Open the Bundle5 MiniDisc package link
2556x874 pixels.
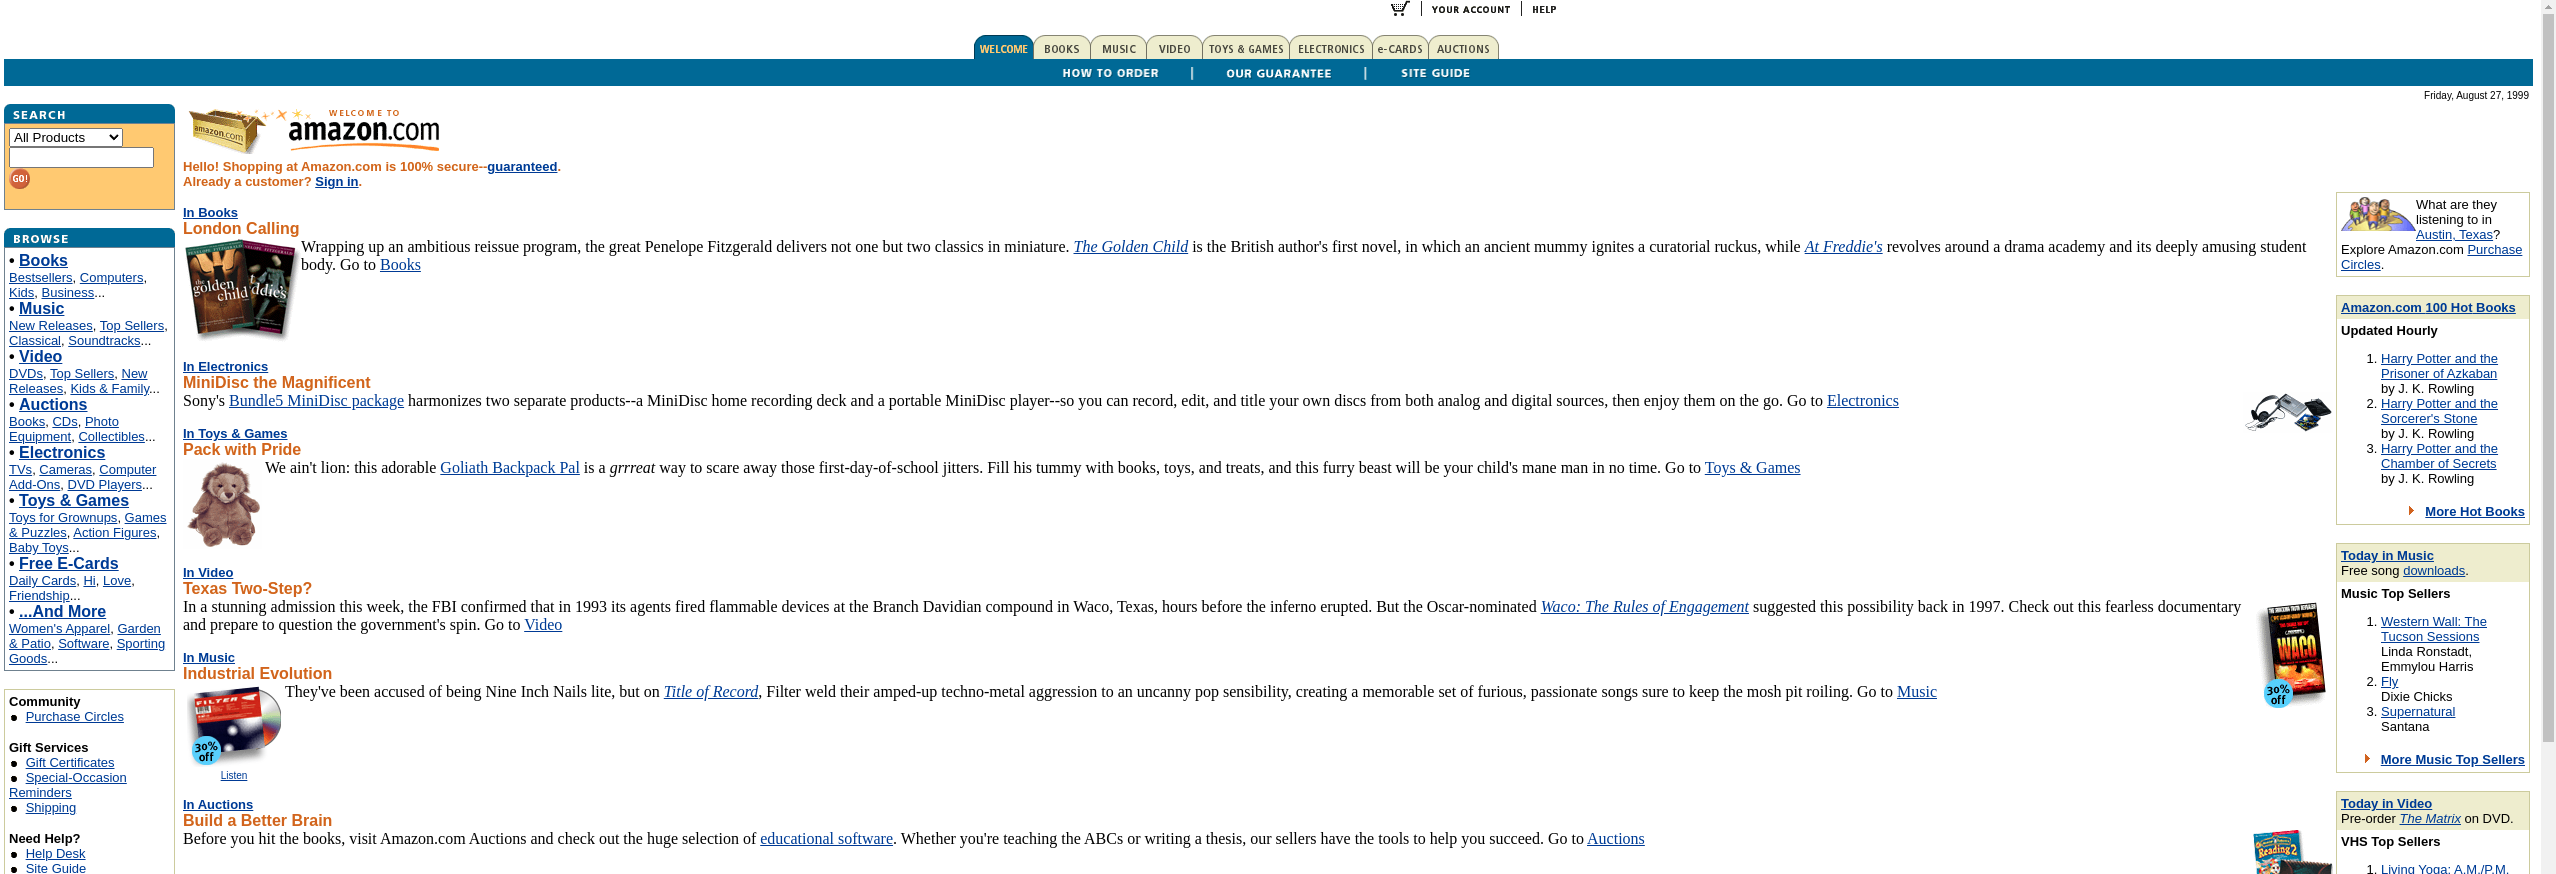[x=316, y=401]
